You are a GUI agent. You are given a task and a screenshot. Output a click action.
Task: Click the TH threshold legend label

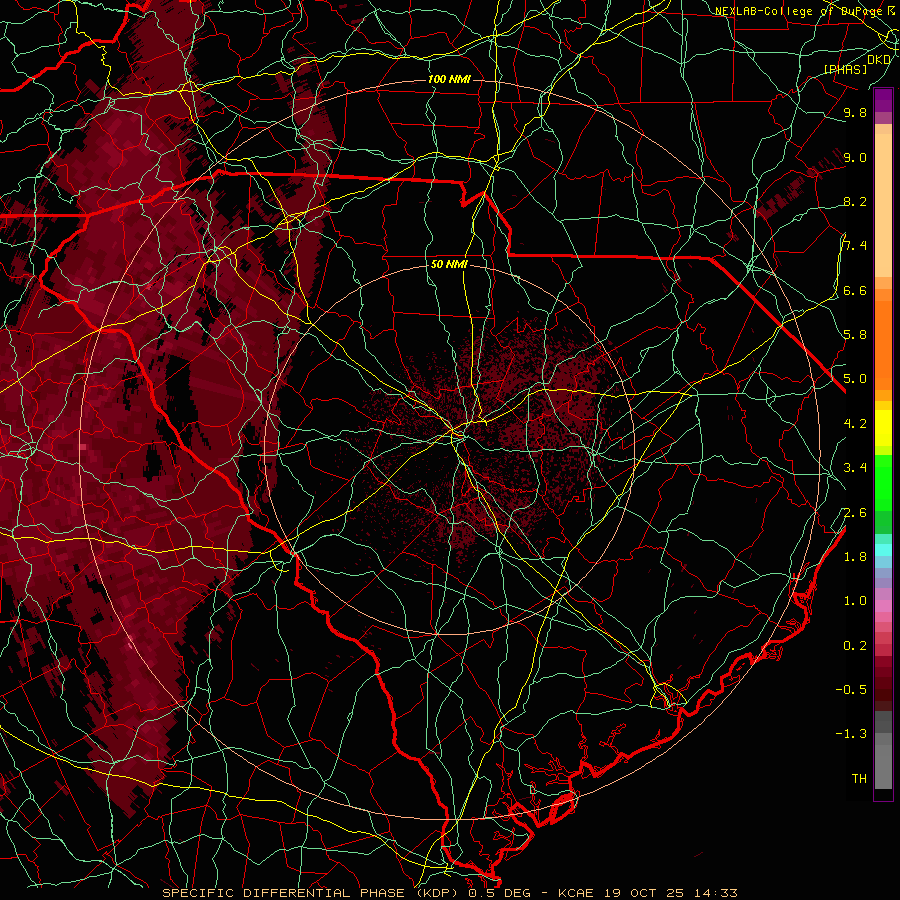[x=859, y=779]
